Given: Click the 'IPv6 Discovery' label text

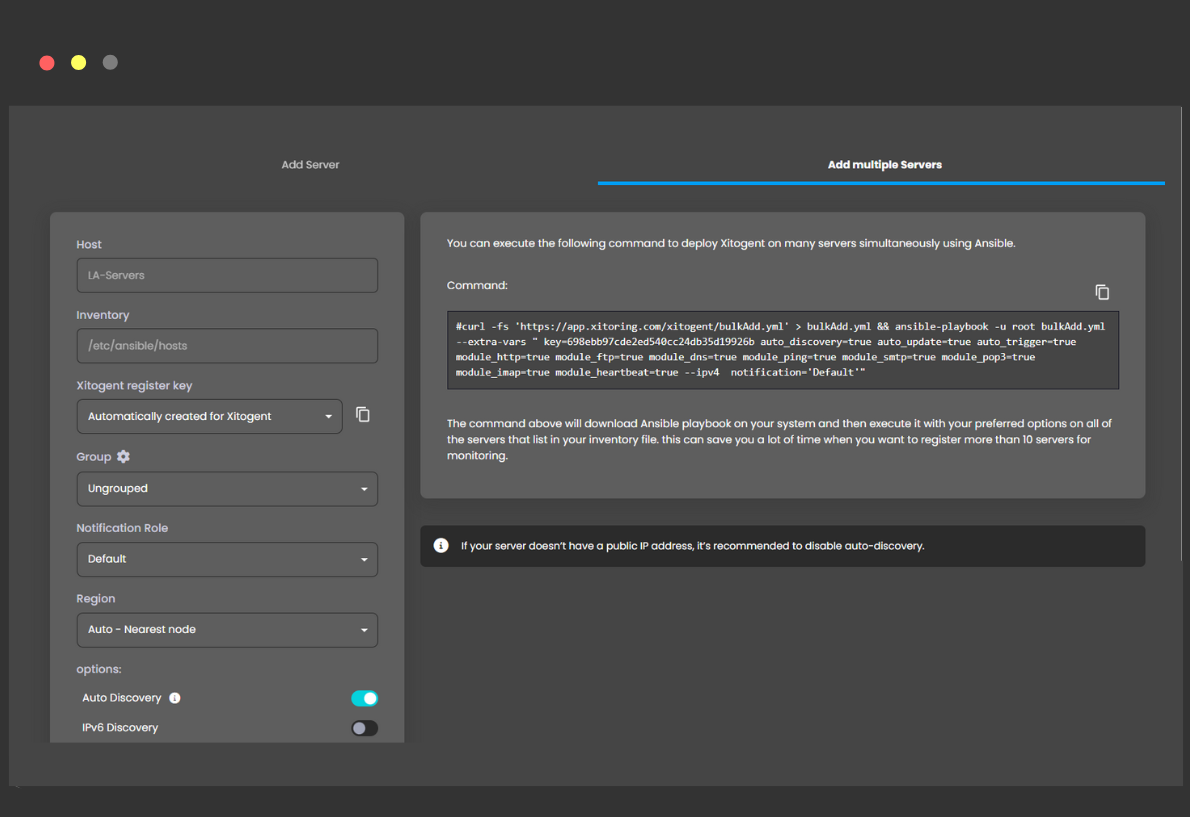Looking at the screenshot, I should click(x=120, y=727).
